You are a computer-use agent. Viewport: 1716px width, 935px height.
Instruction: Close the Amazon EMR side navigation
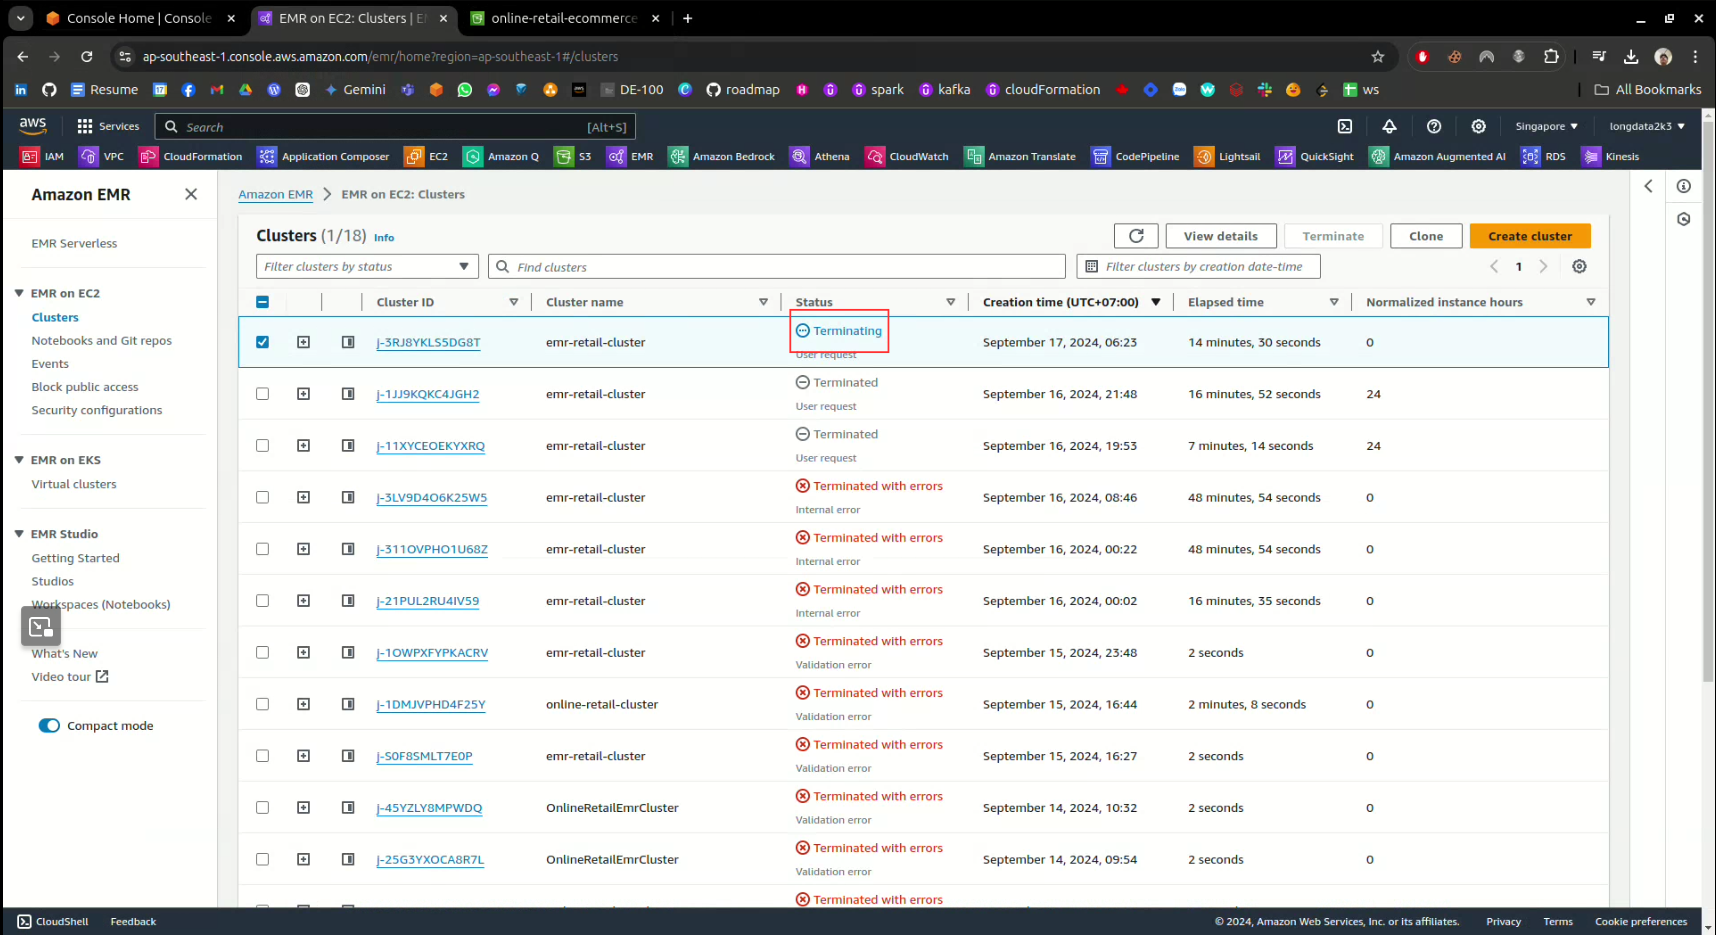[x=191, y=195]
